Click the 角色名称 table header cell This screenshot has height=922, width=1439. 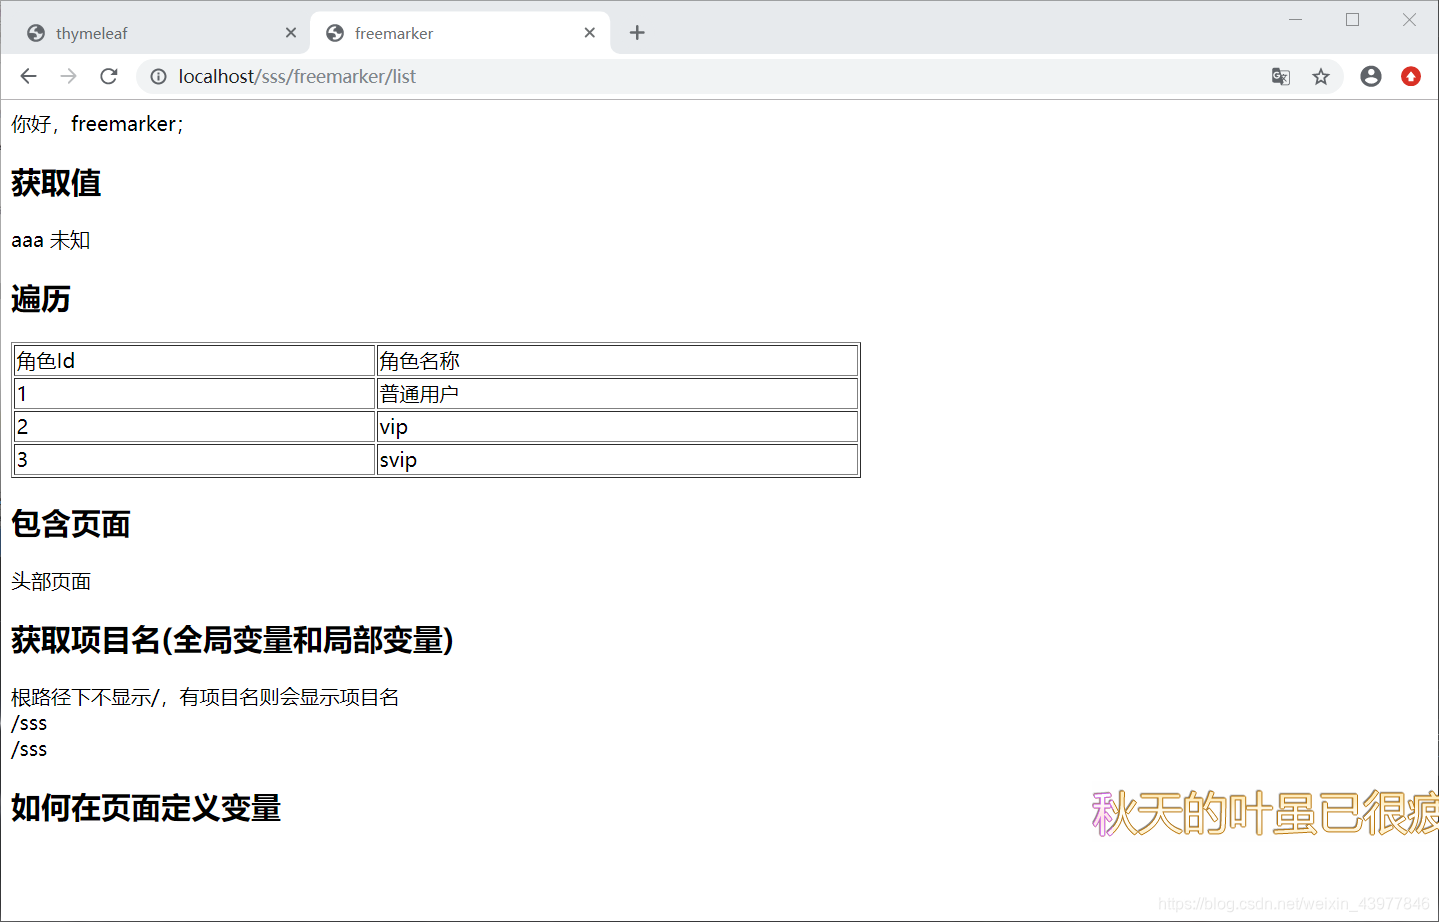point(617,361)
